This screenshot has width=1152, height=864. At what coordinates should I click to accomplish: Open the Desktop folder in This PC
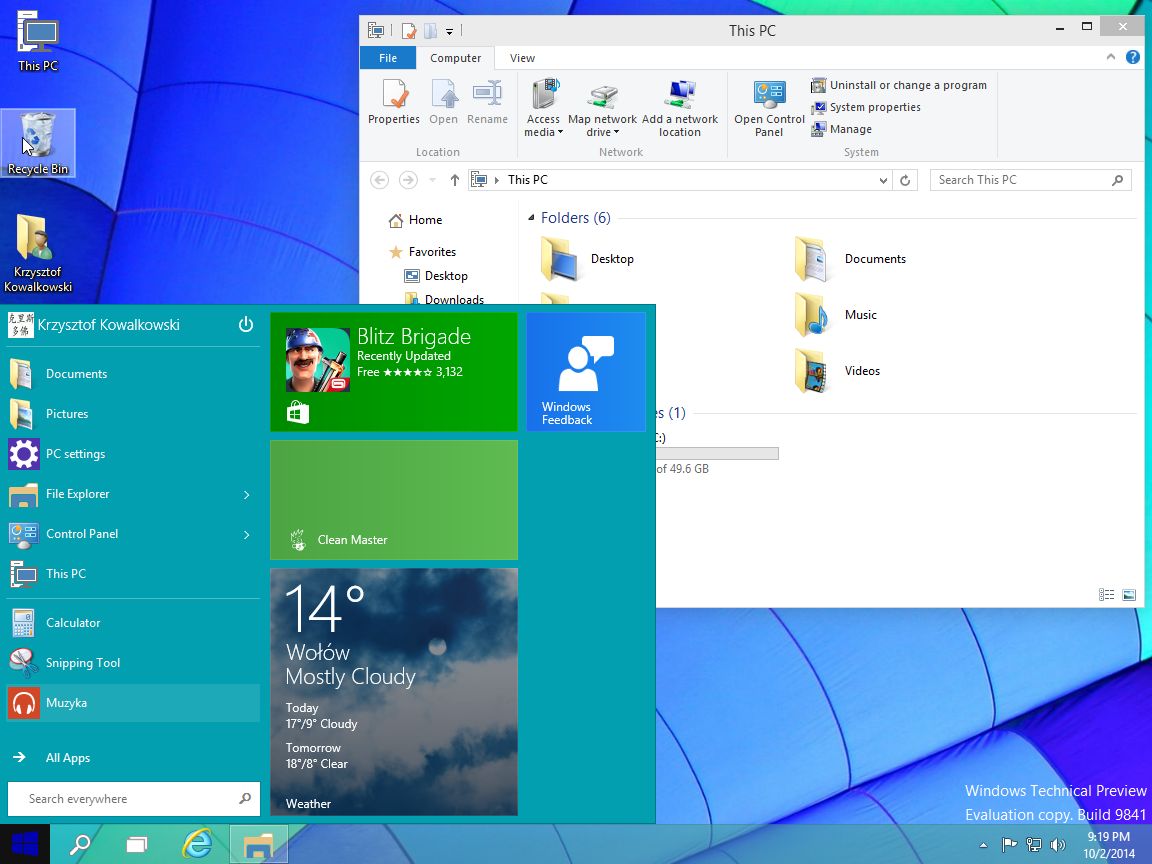click(x=587, y=259)
